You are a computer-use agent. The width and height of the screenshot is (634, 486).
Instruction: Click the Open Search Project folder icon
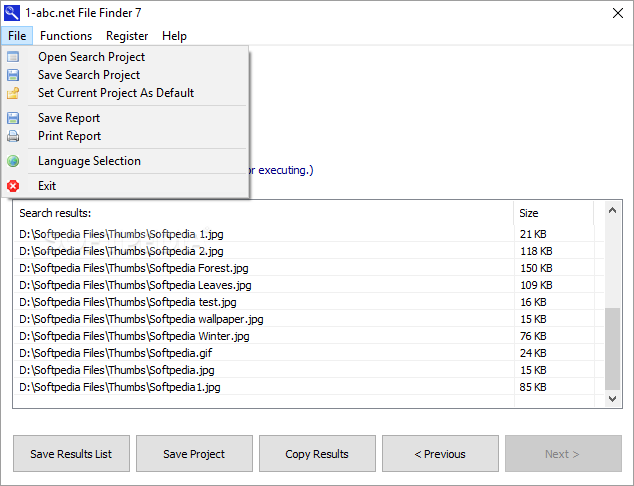13,57
